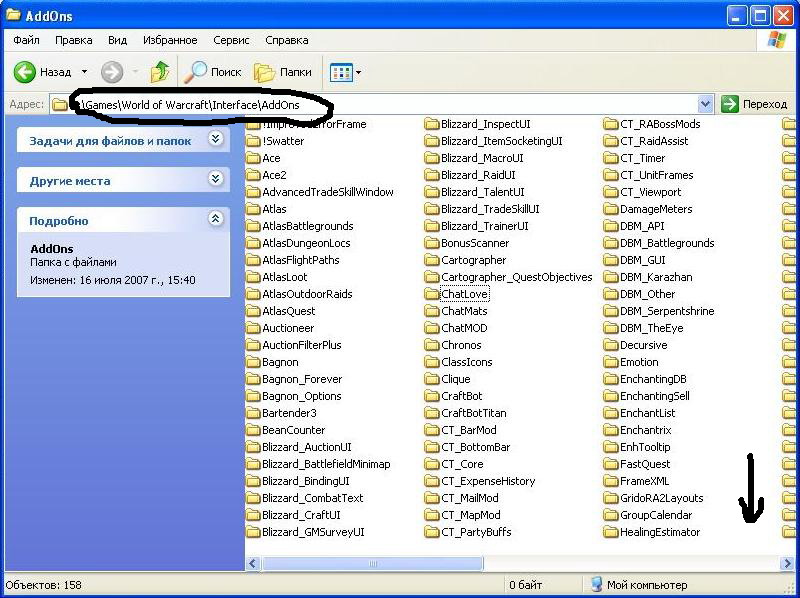Select the CraftBotTitan folder

point(466,413)
